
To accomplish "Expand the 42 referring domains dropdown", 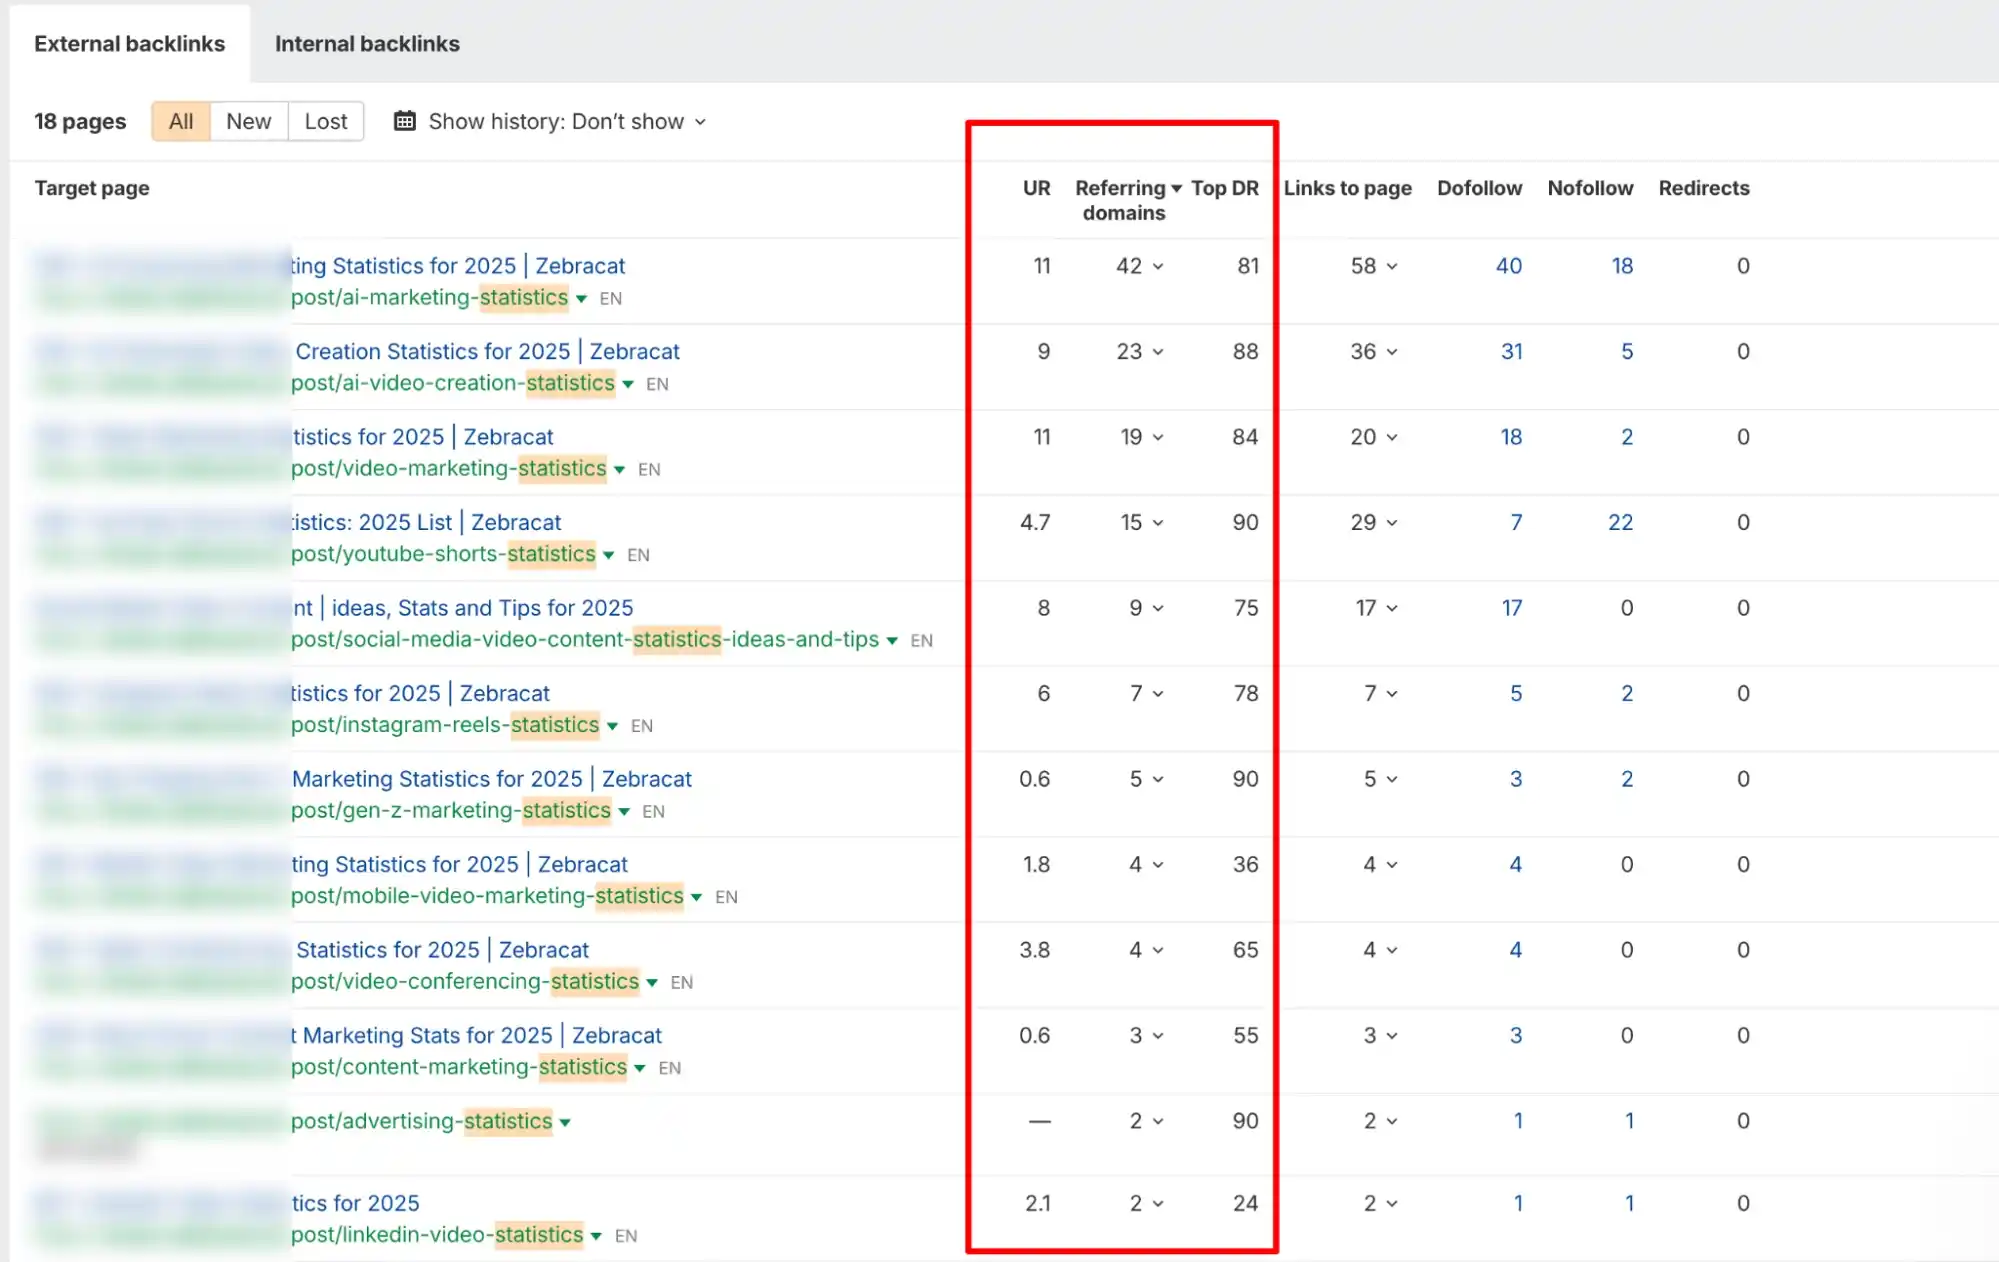I will click(x=1140, y=266).
